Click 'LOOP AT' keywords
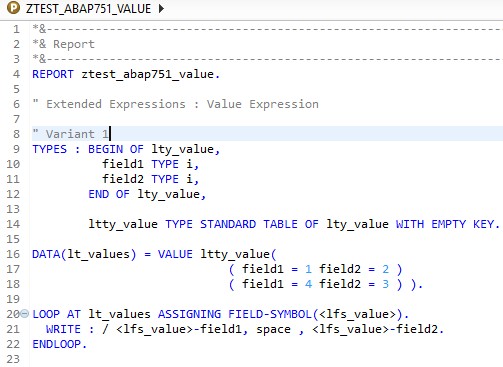503x367 pixels. pyautogui.click(x=57, y=314)
